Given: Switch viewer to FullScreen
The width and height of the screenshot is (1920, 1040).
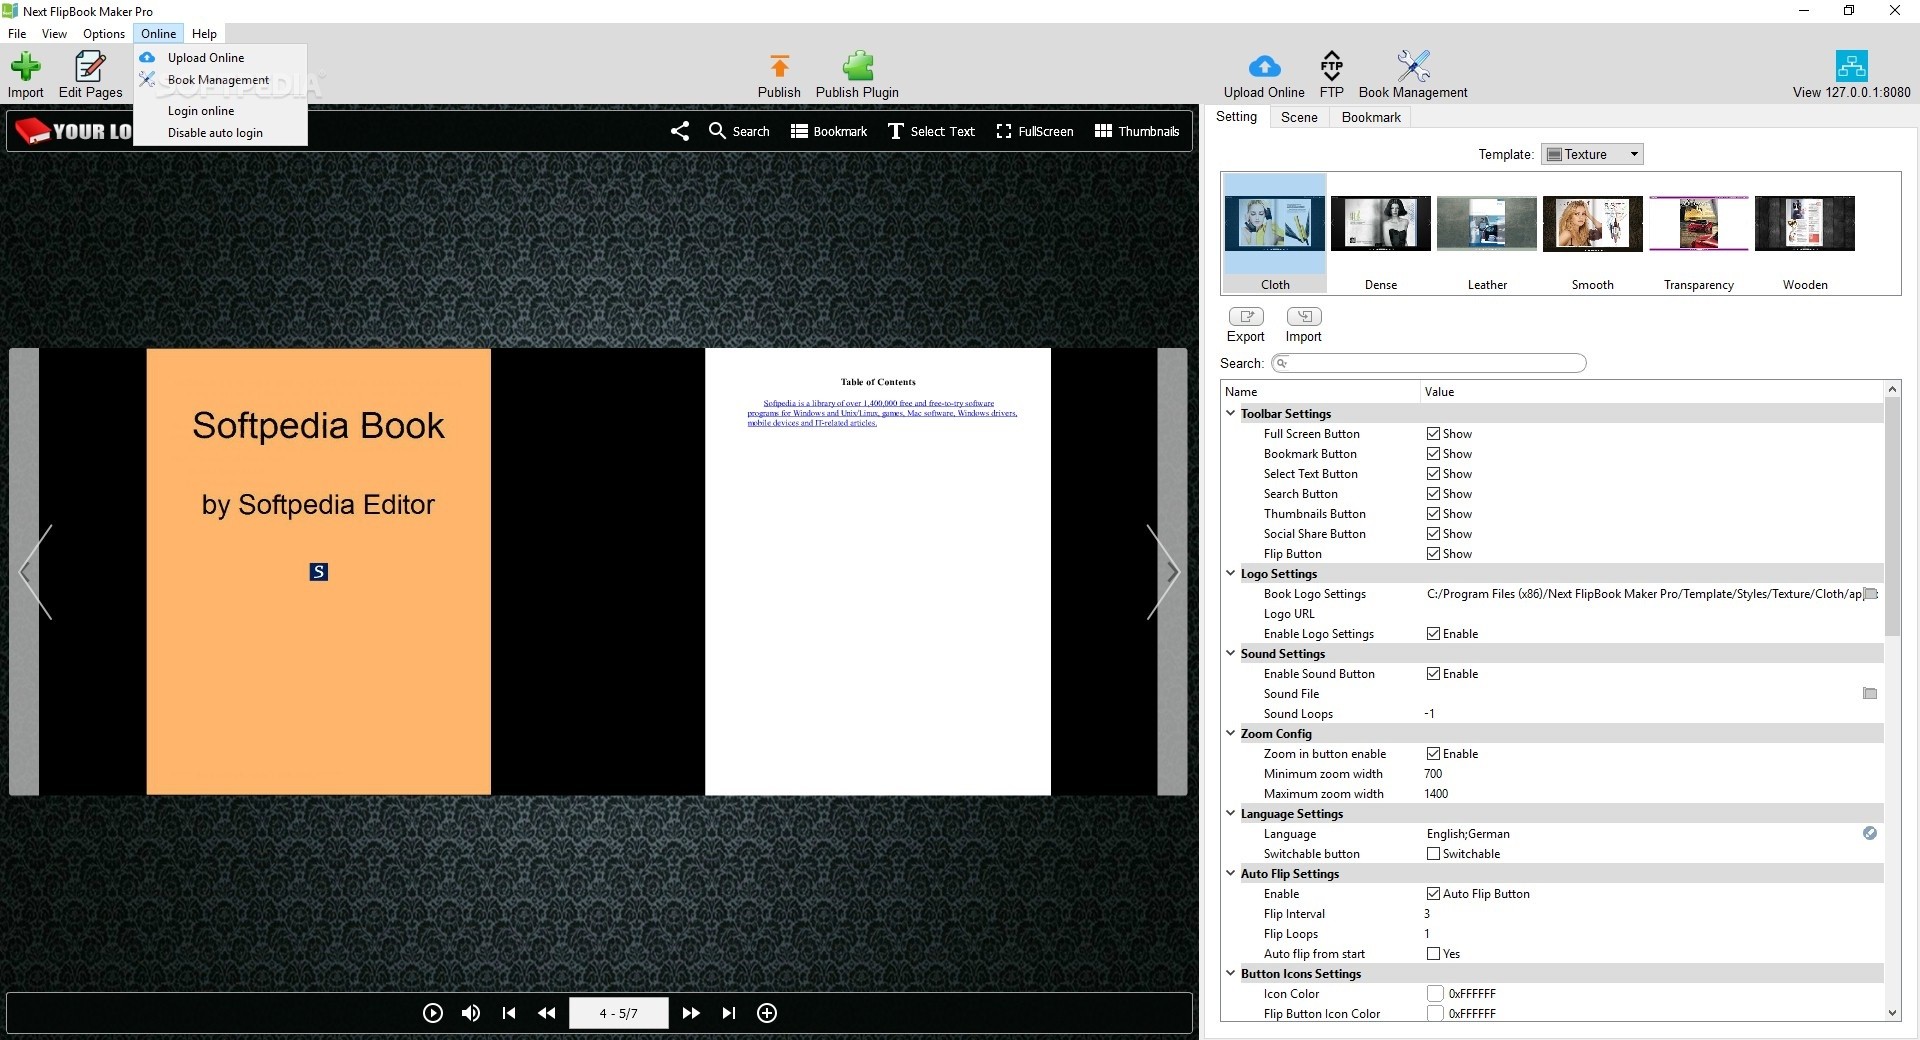Looking at the screenshot, I should point(1035,131).
